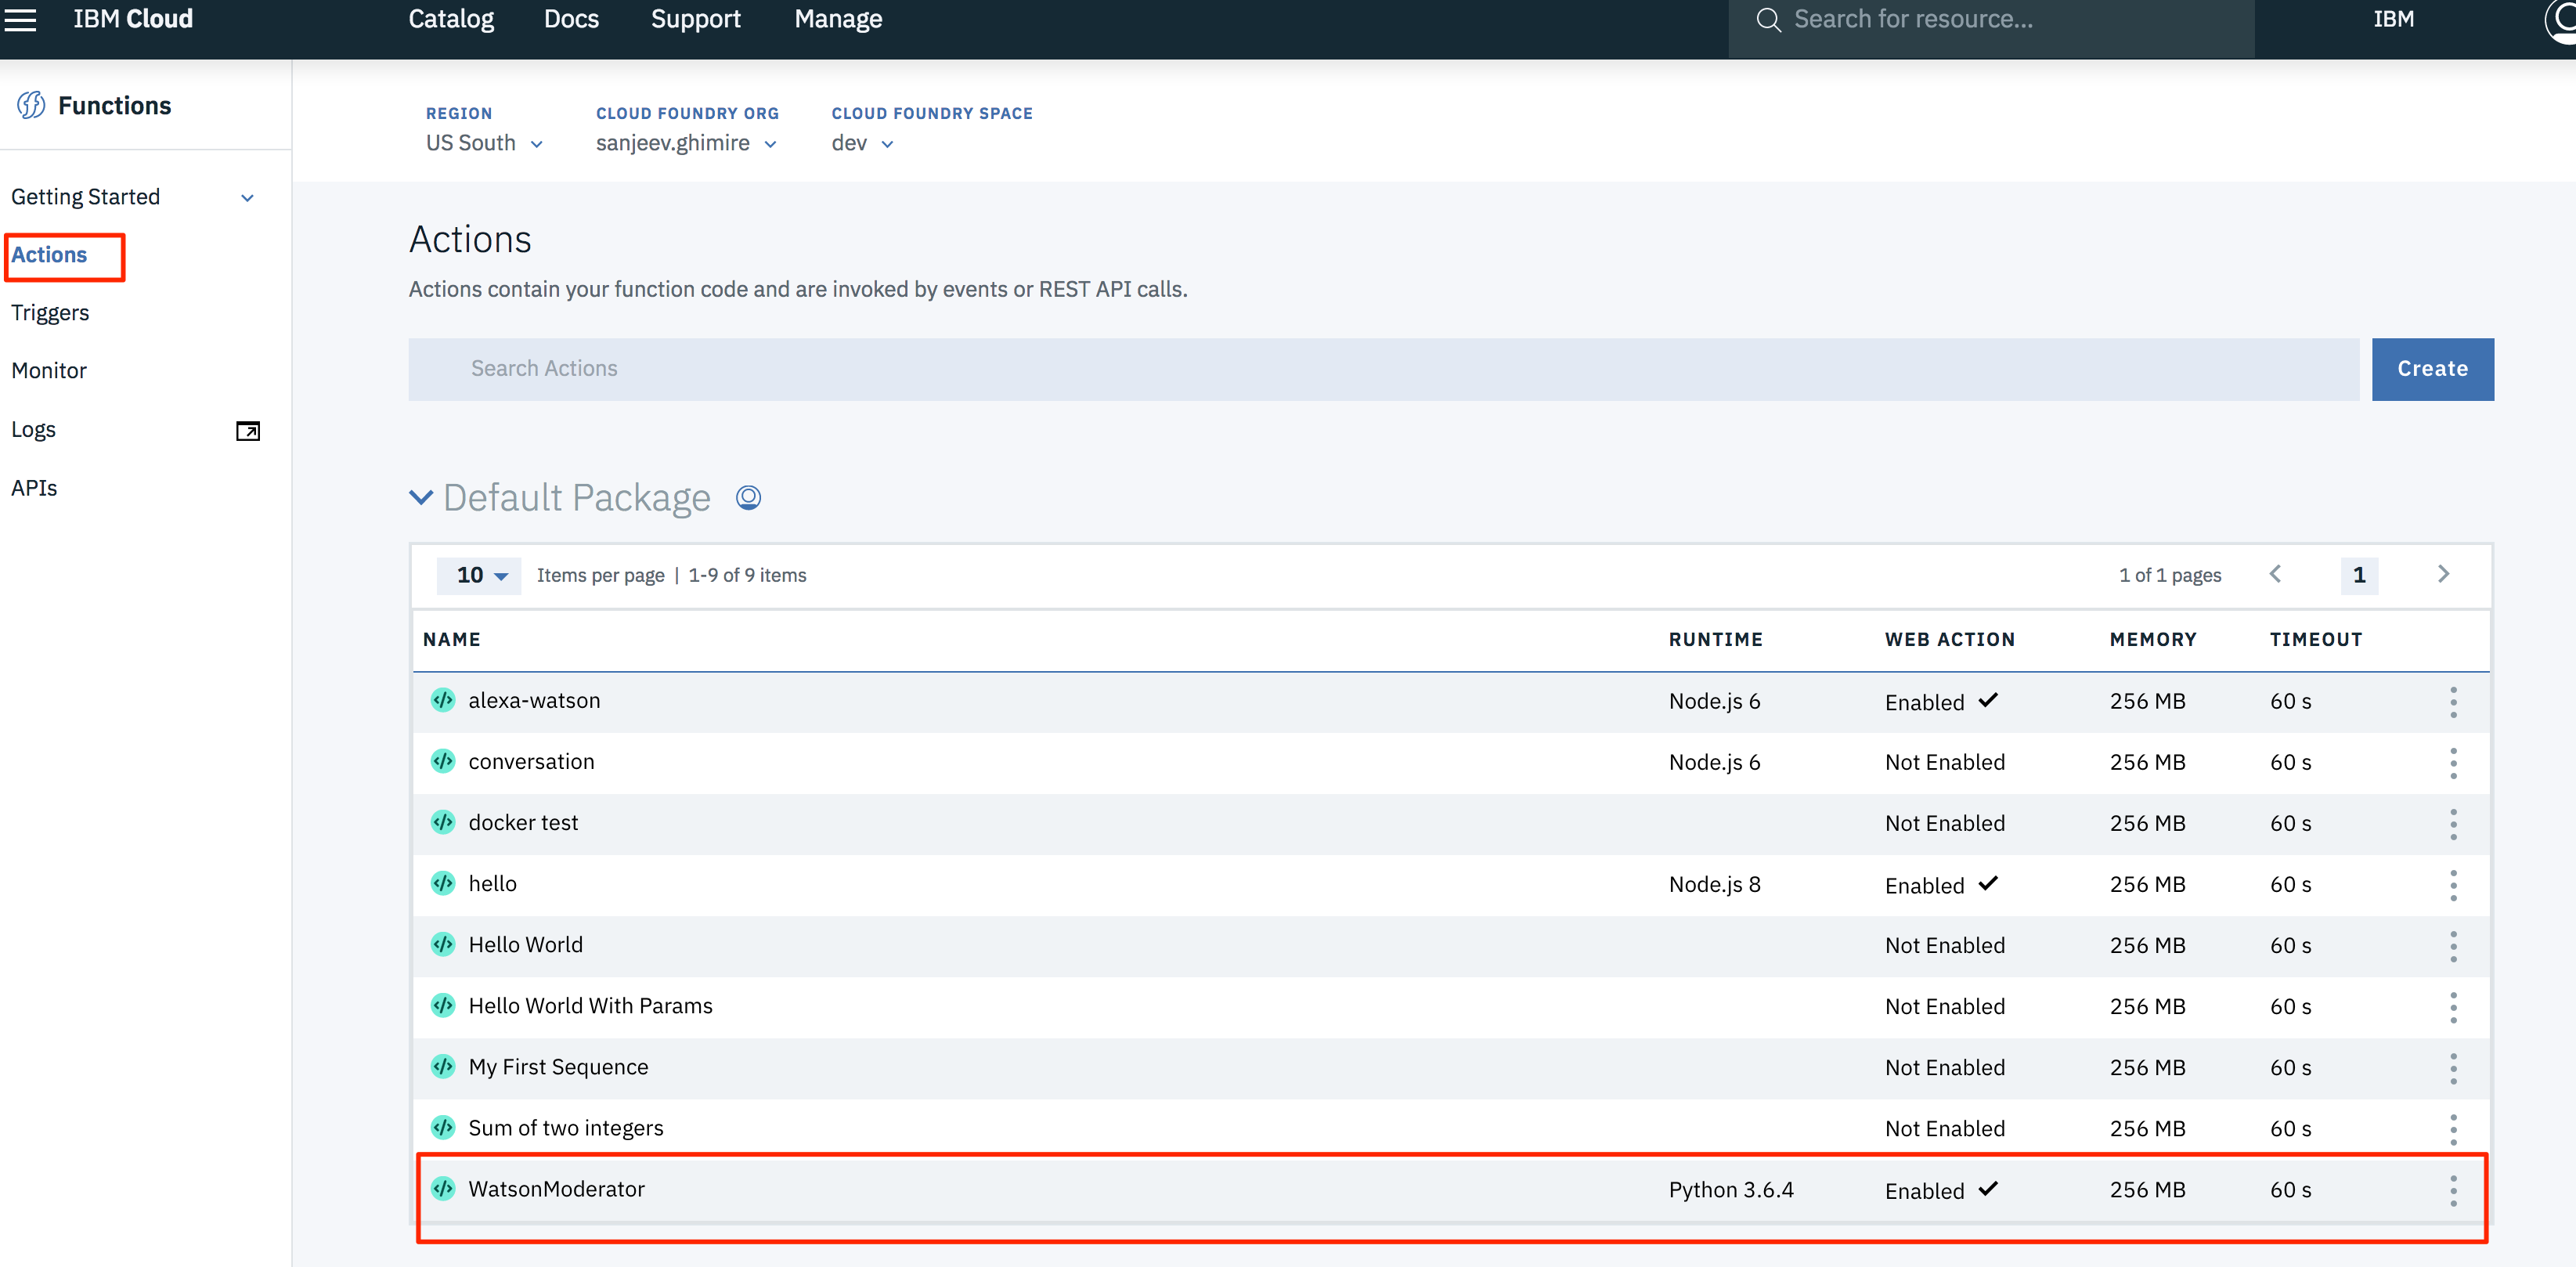Screen dimensions: 2576x1267
Task: Click the Functions logo icon
Action: [31, 105]
